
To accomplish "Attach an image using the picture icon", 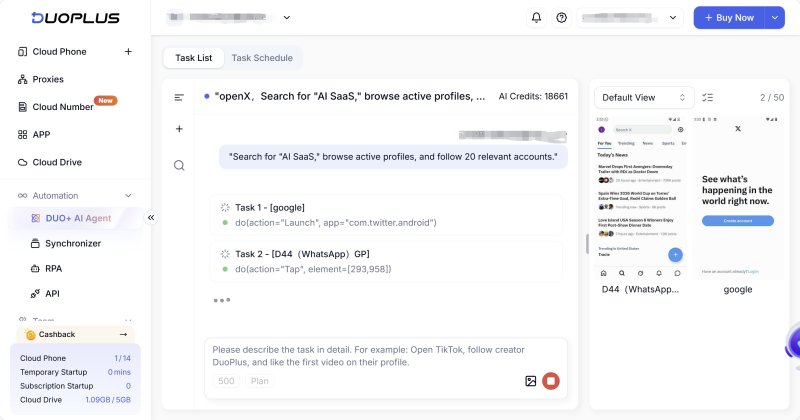I will tap(531, 381).
